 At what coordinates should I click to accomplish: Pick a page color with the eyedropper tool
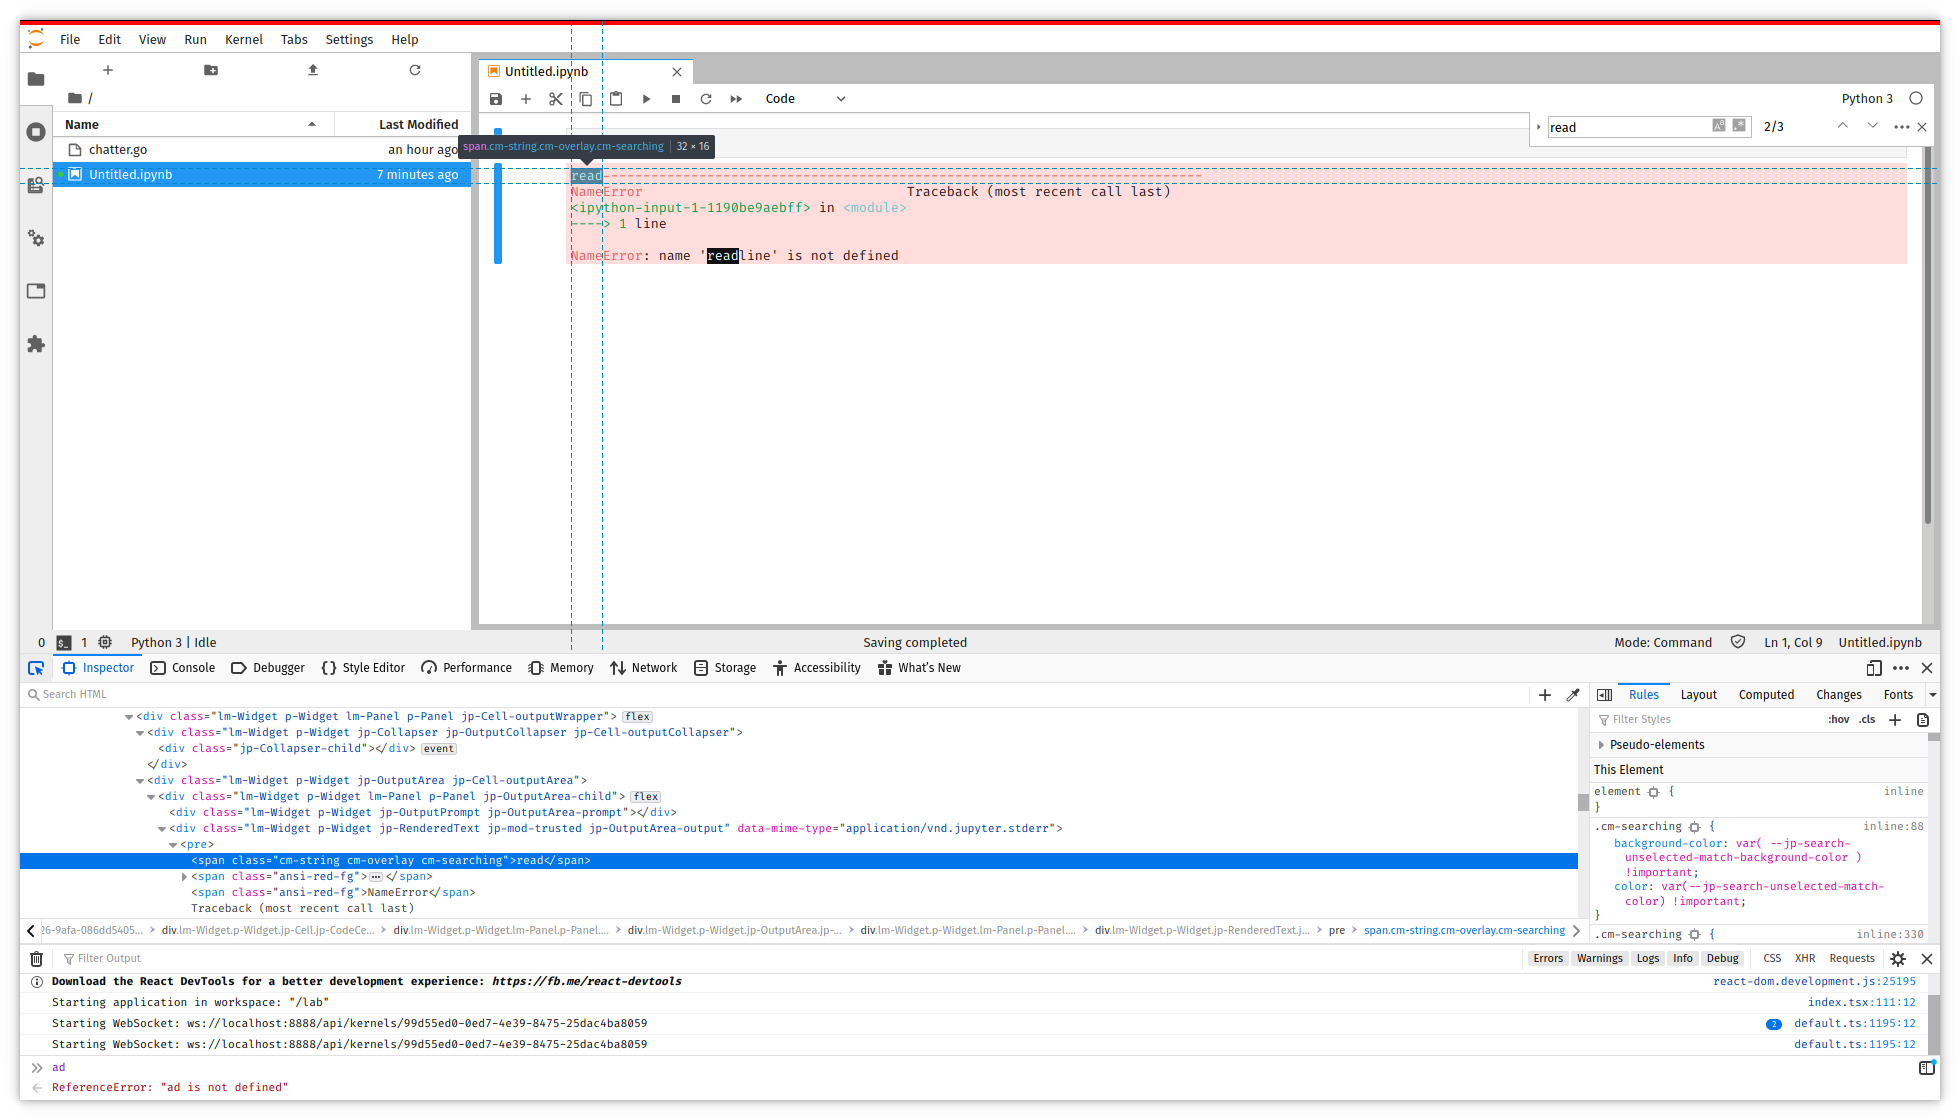[1573, 694]
